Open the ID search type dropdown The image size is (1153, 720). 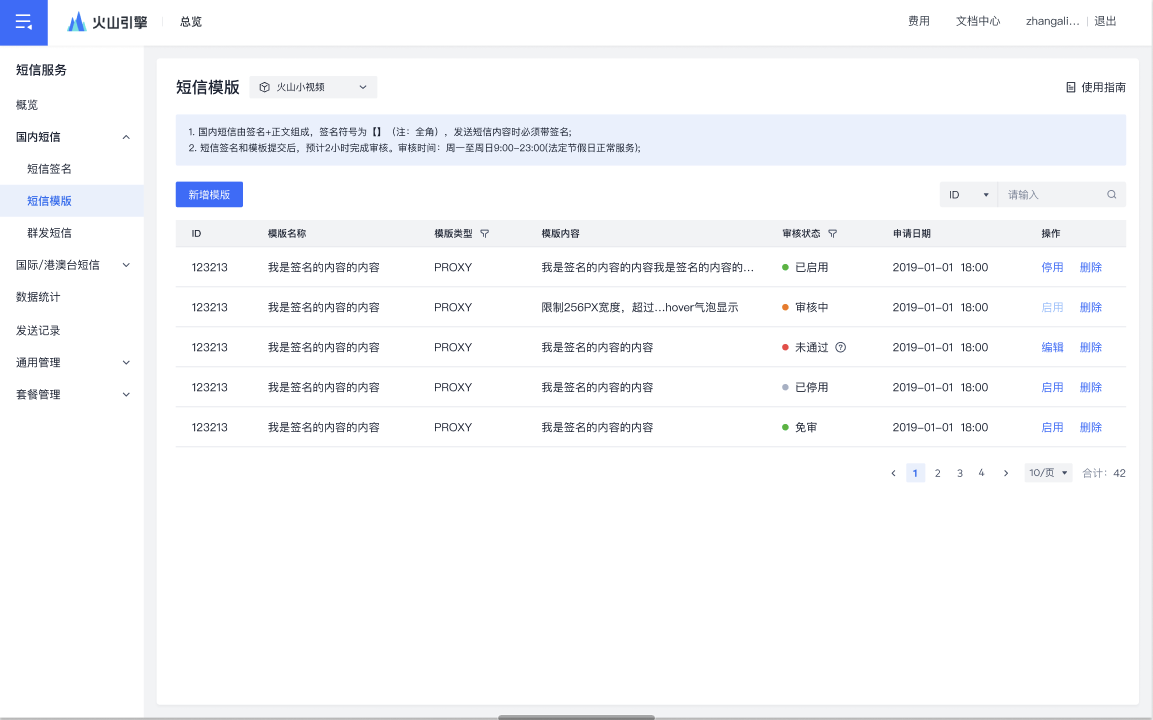tap(968, 195)
